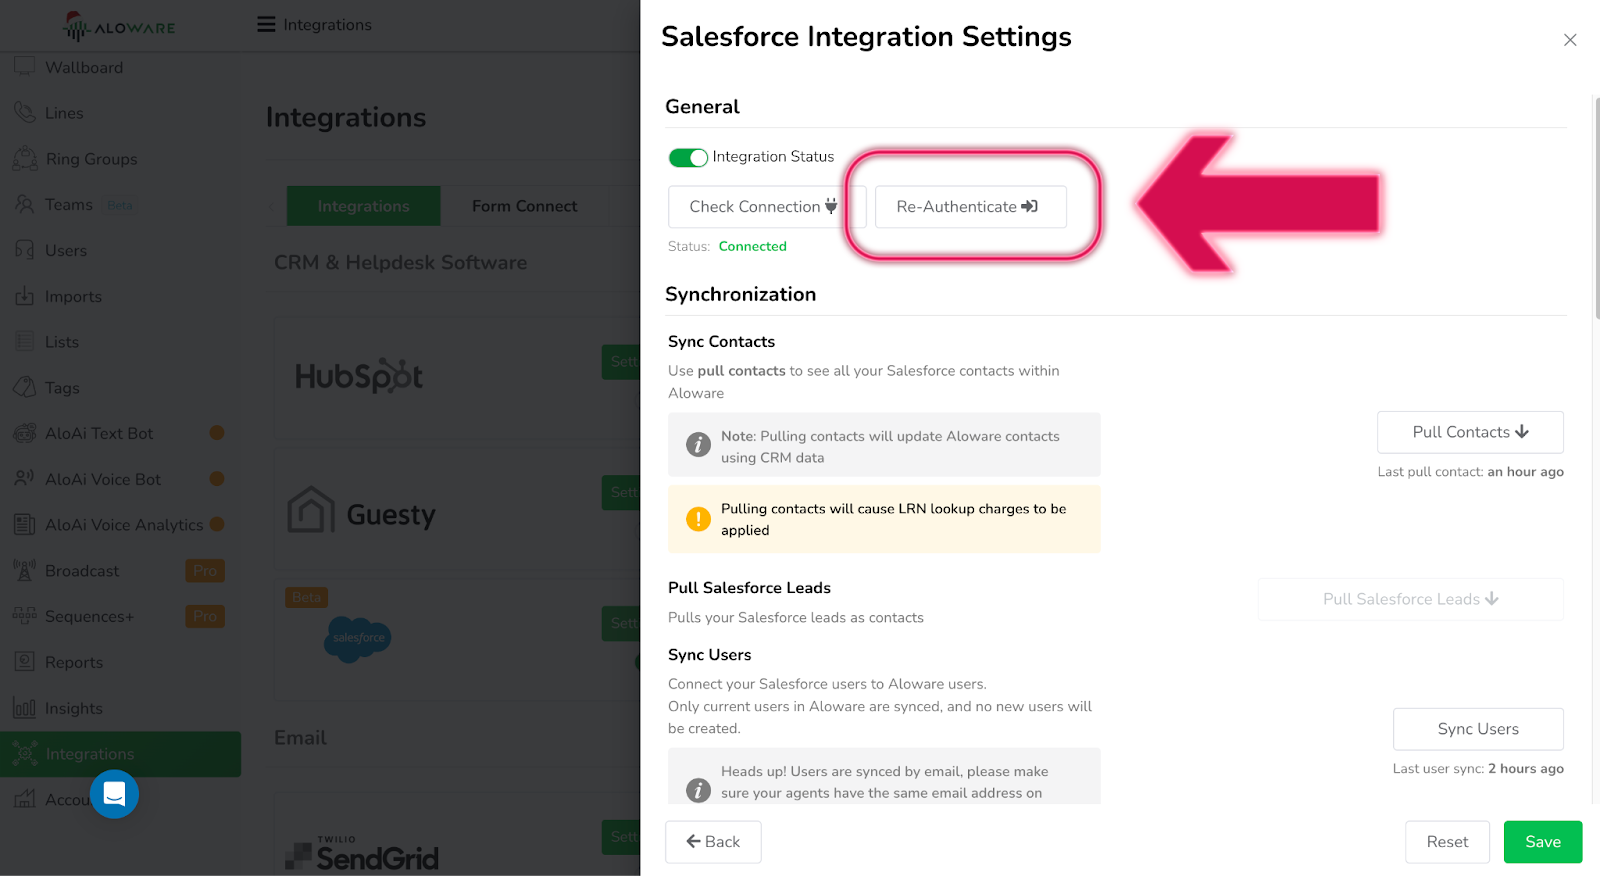Click the info icon beside Note: Pulling contacts

tap(698, 445)
